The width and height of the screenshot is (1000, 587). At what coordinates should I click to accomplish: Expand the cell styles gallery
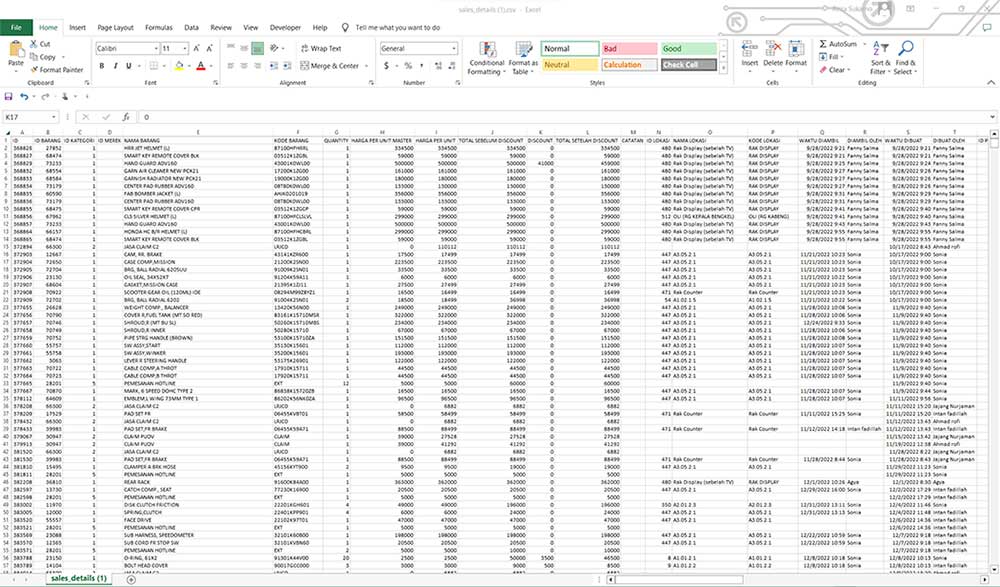tap(723, 68)
